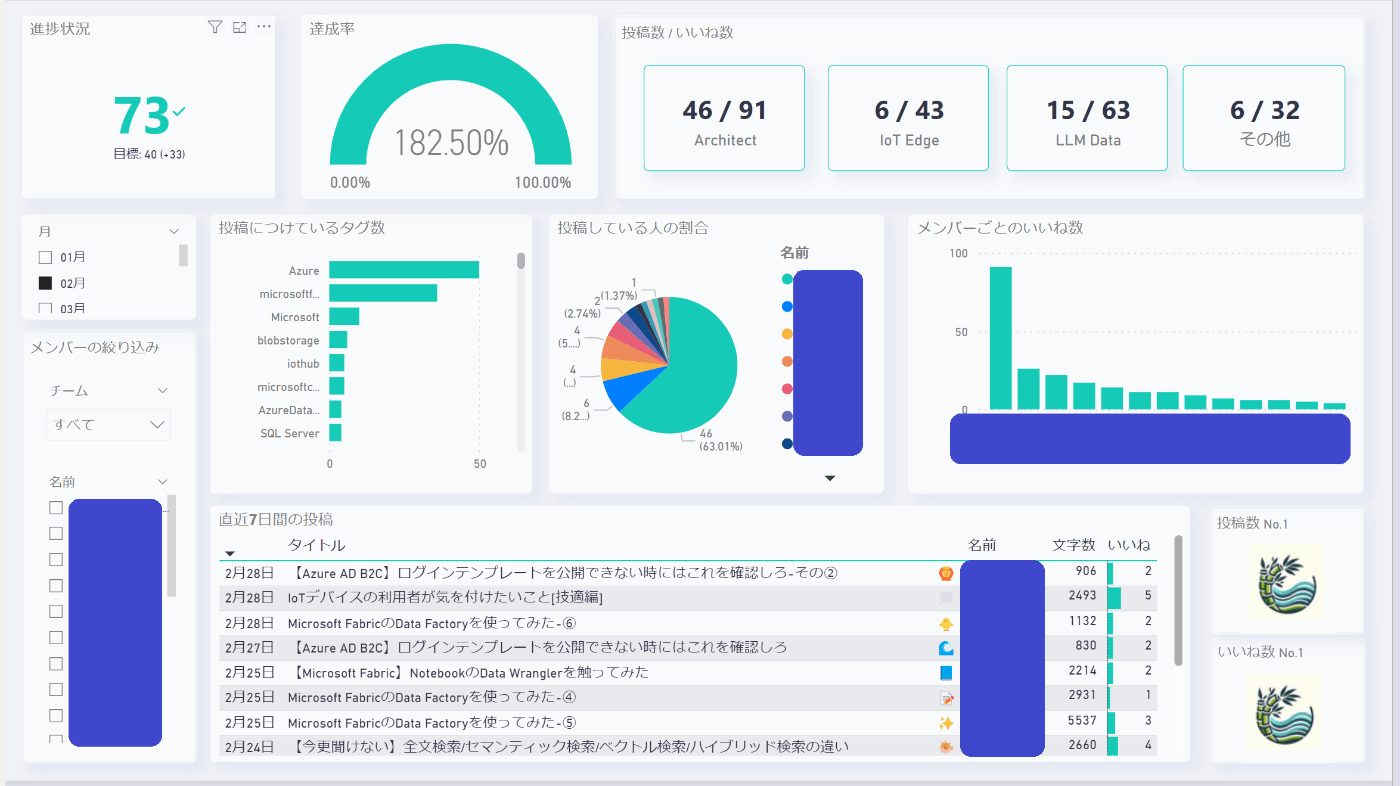
Task: Sort table by the タイトル column header
Action: 317,545
